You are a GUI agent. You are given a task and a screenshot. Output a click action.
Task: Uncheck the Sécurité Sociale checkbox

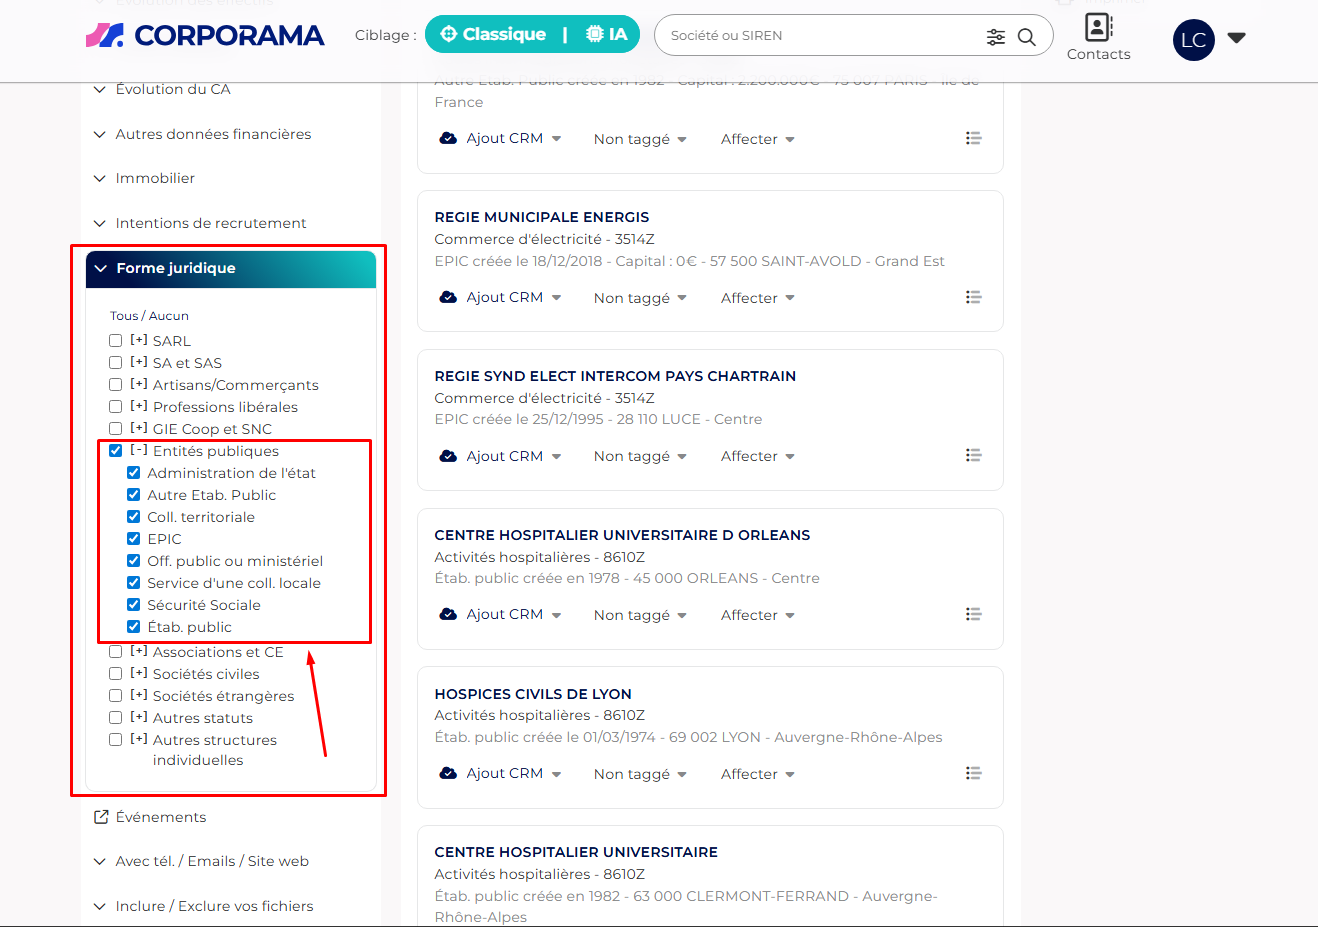tap(134, 605)
